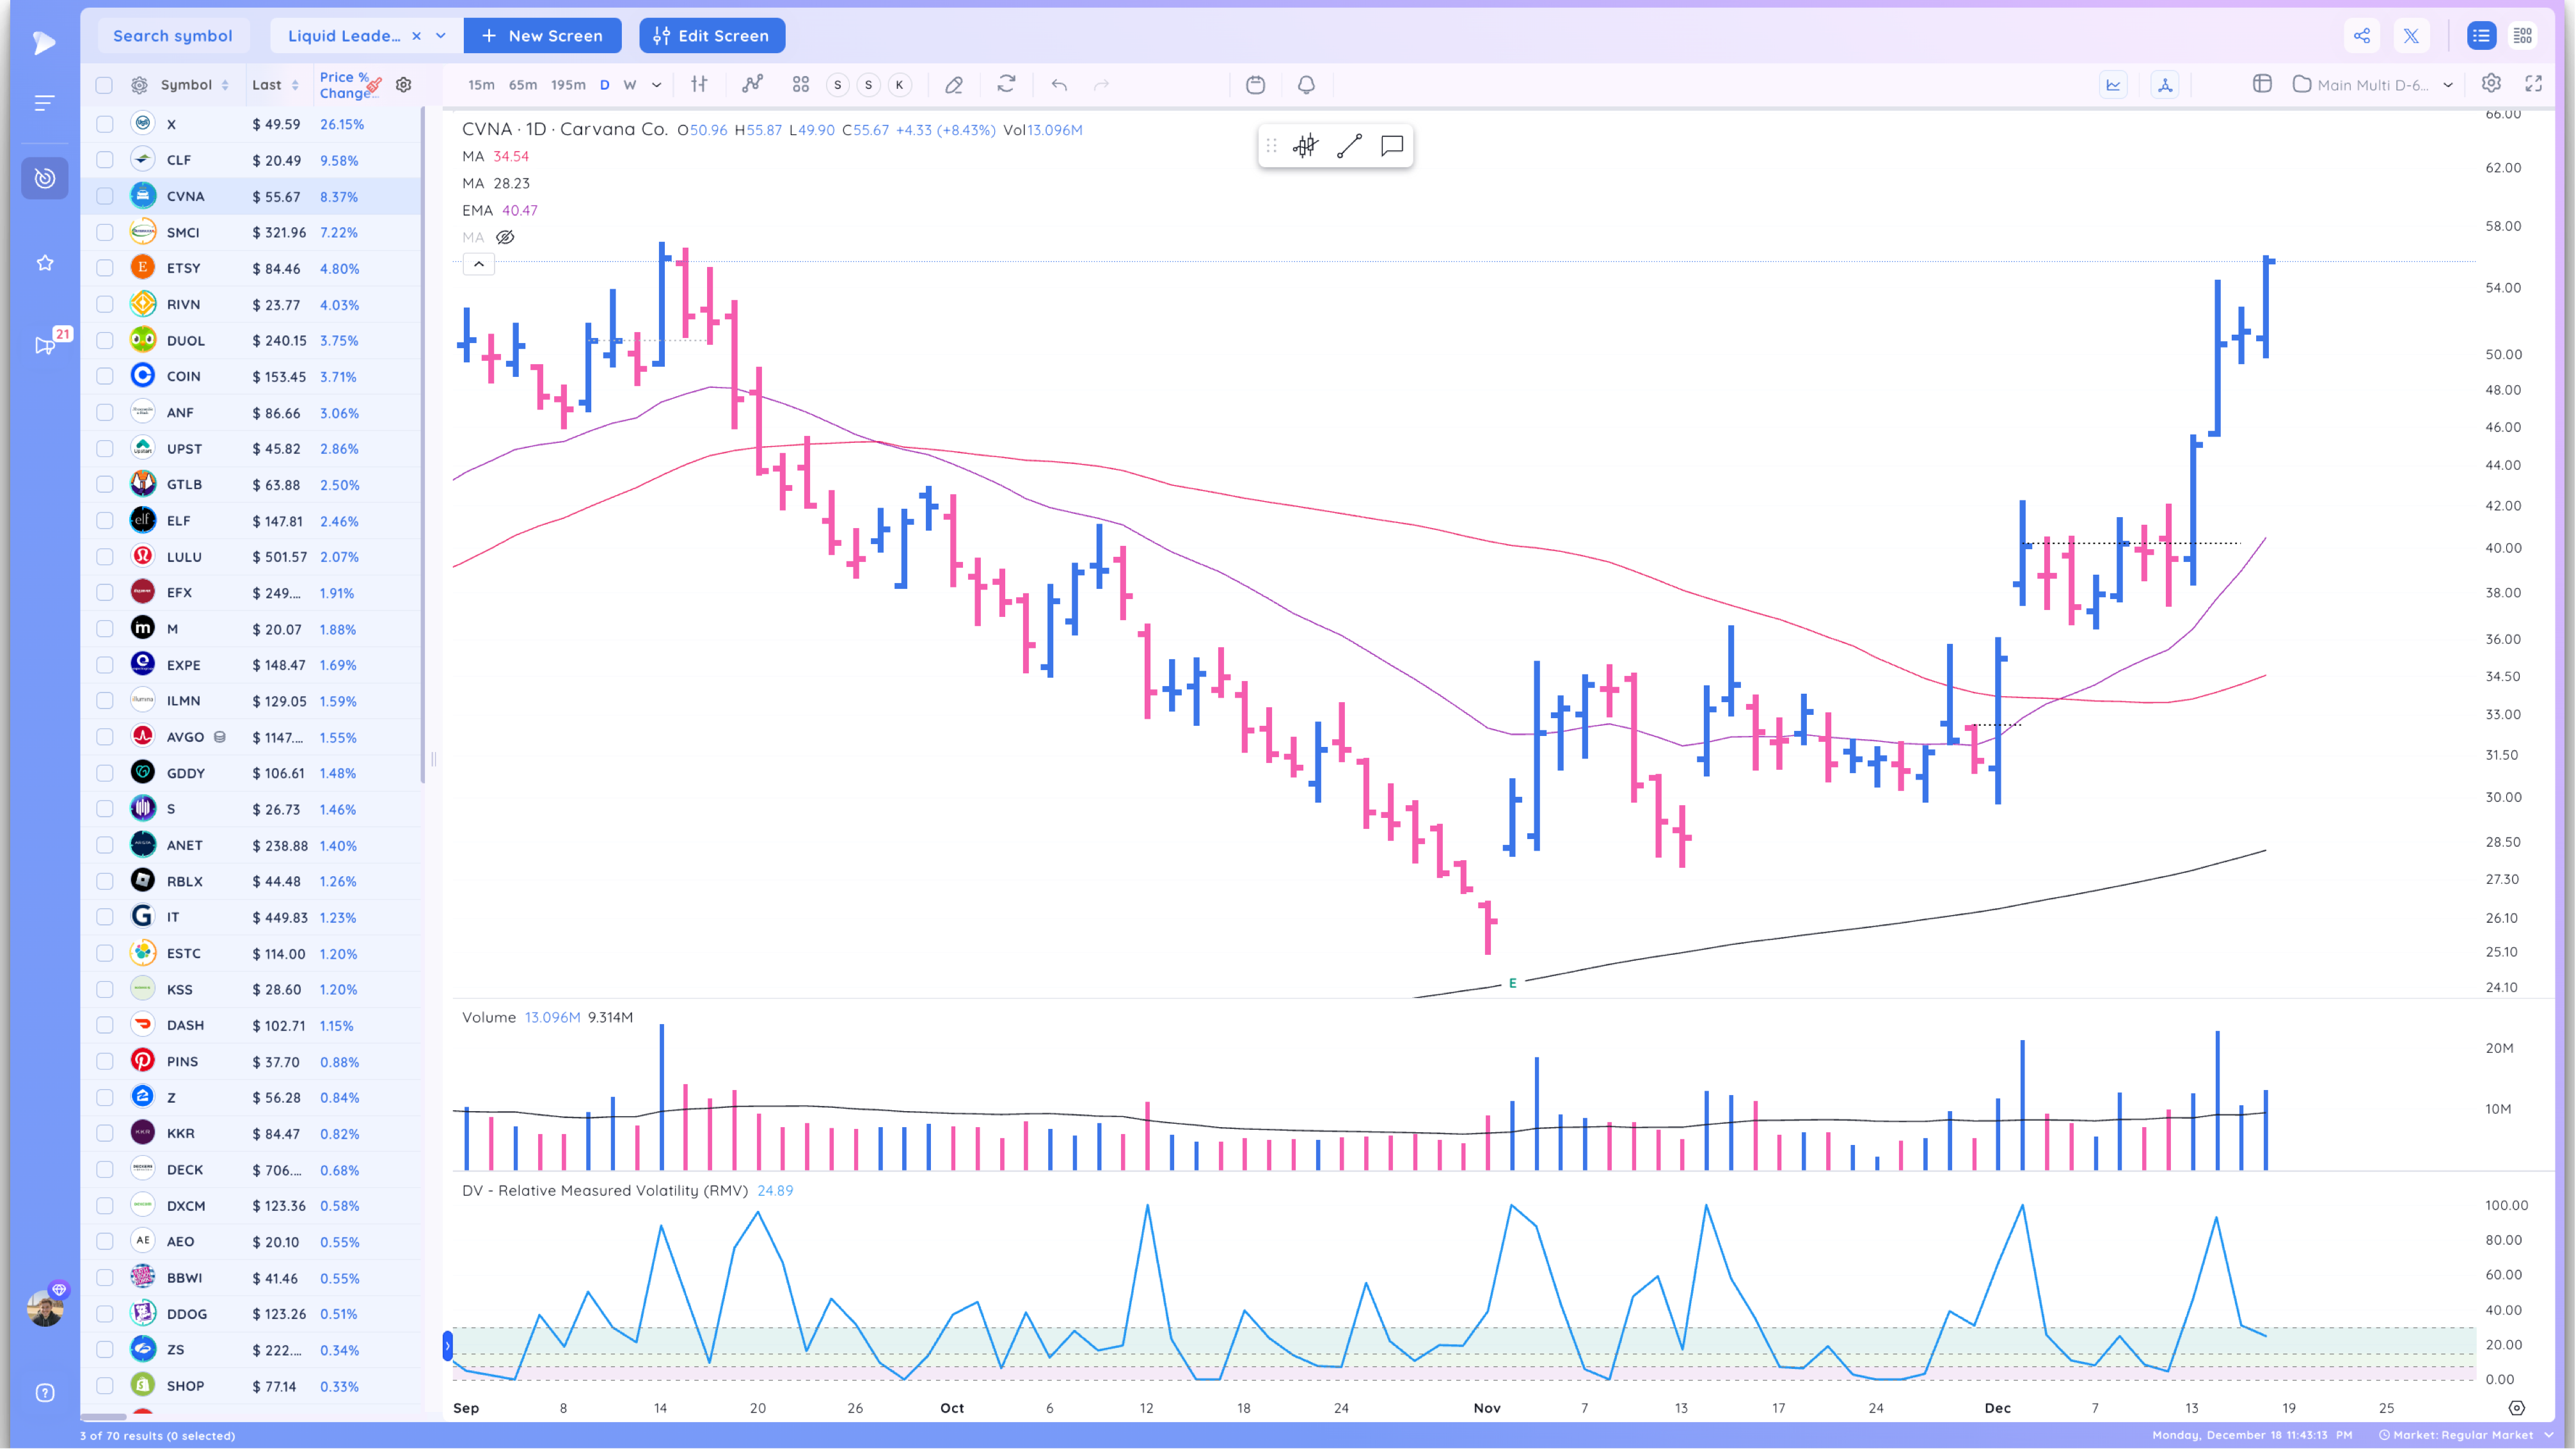Select the comment note tool

1392,146
